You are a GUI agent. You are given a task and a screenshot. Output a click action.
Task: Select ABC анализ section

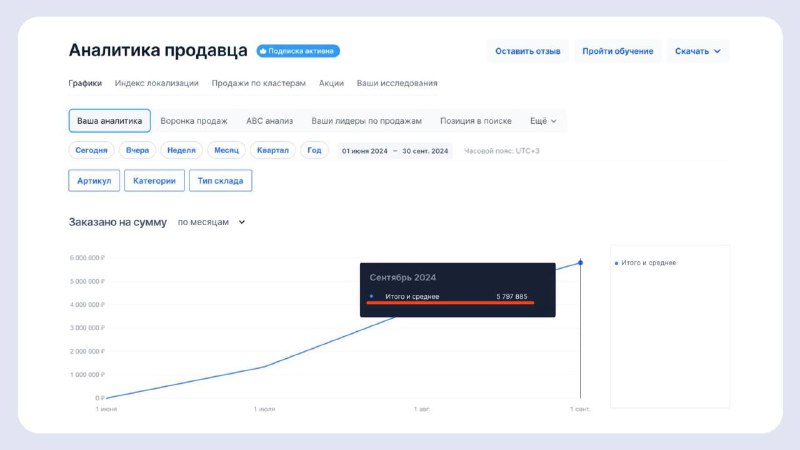coord(269,121)
